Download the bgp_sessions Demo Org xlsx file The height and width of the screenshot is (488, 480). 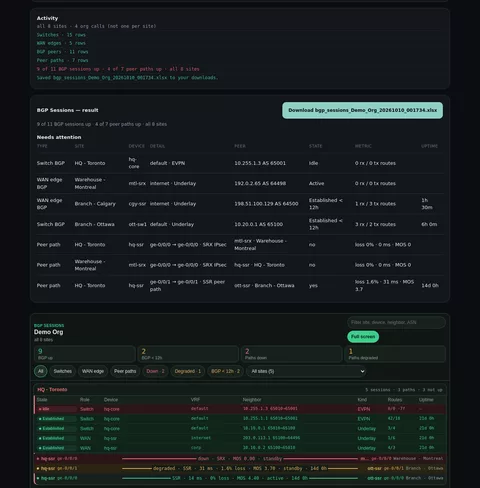pos(362,110)
